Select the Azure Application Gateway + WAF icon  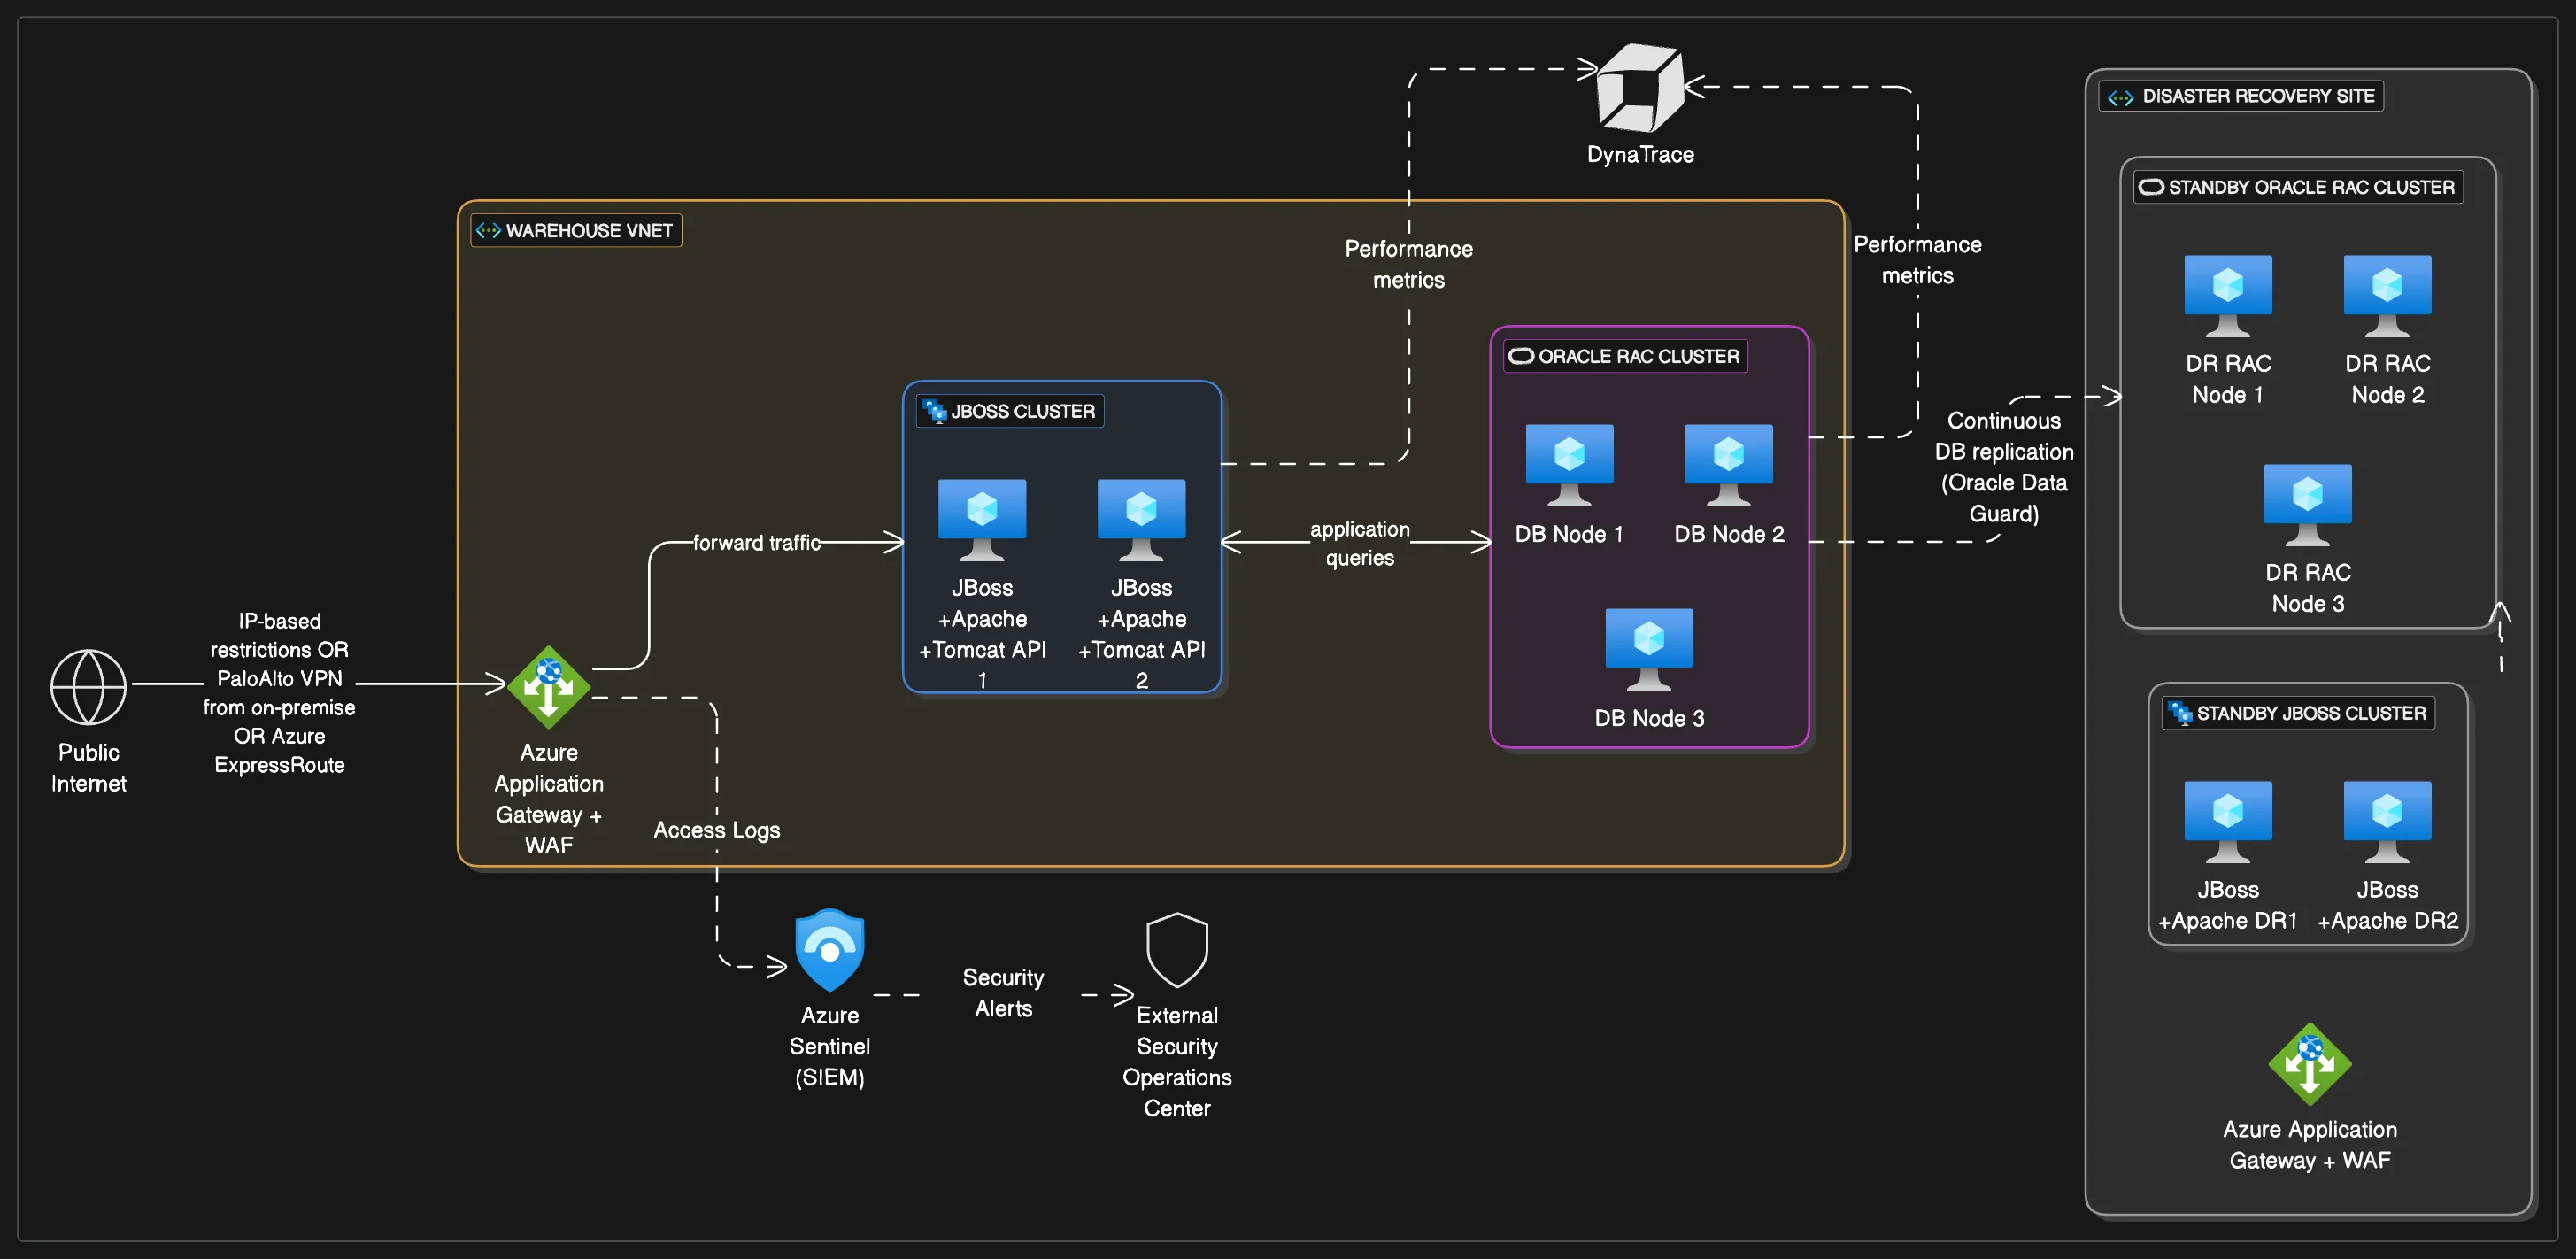click(x=548, y=686)
